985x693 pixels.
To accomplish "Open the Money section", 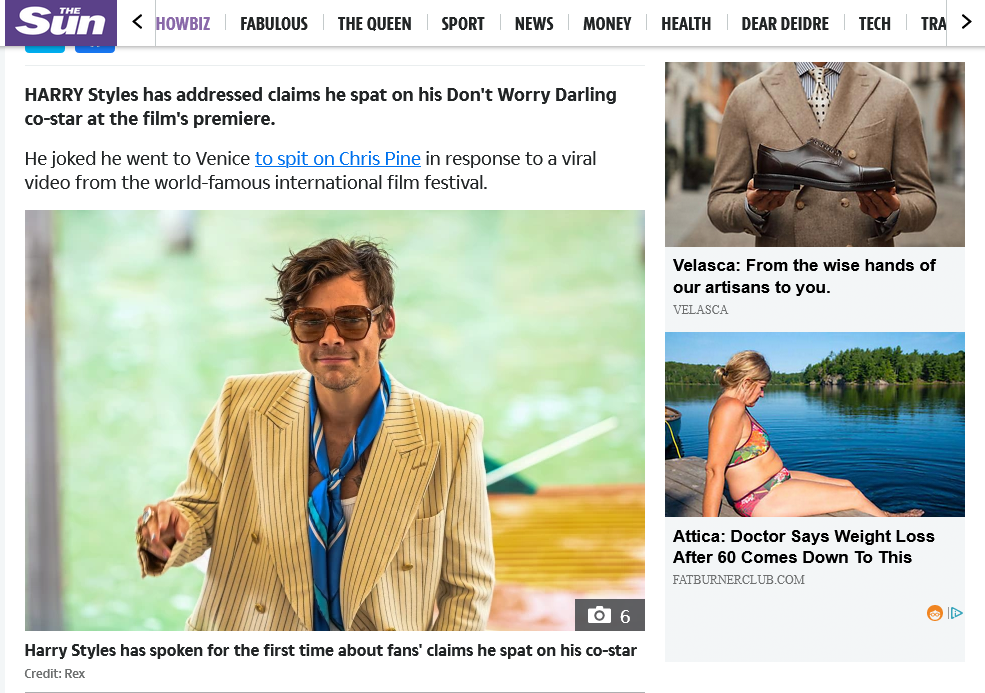I will pyautogui.click(x=607, y=24).
